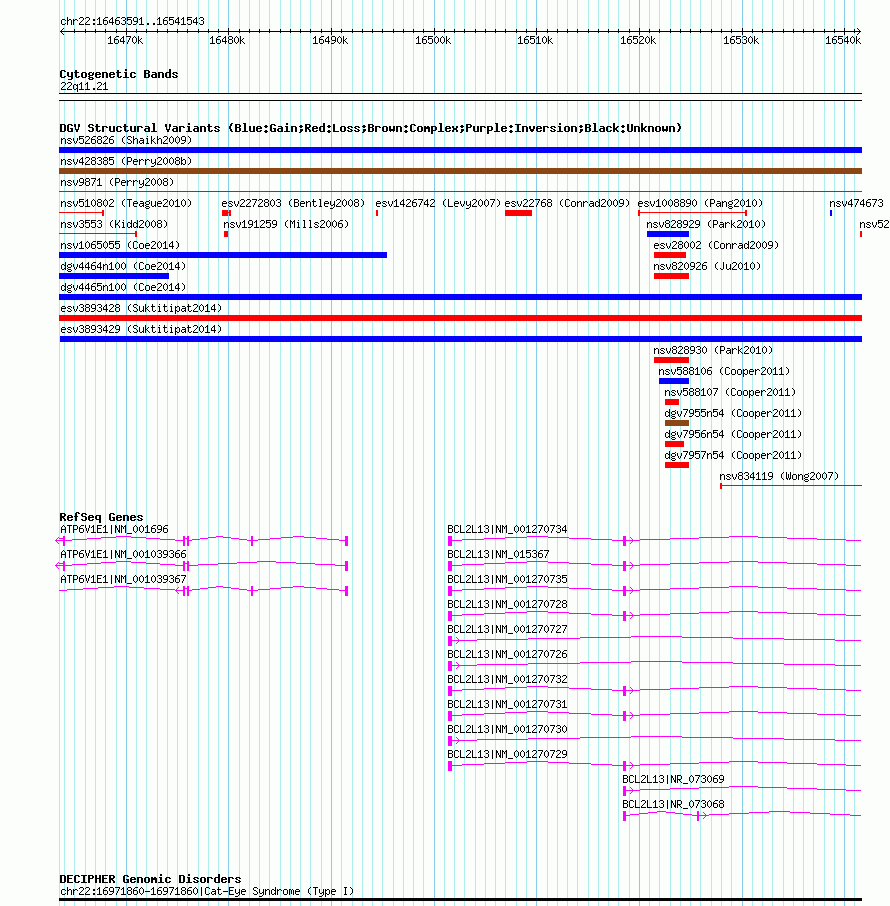Click the RefSeq Genes track title

click(x=101, y=517)
